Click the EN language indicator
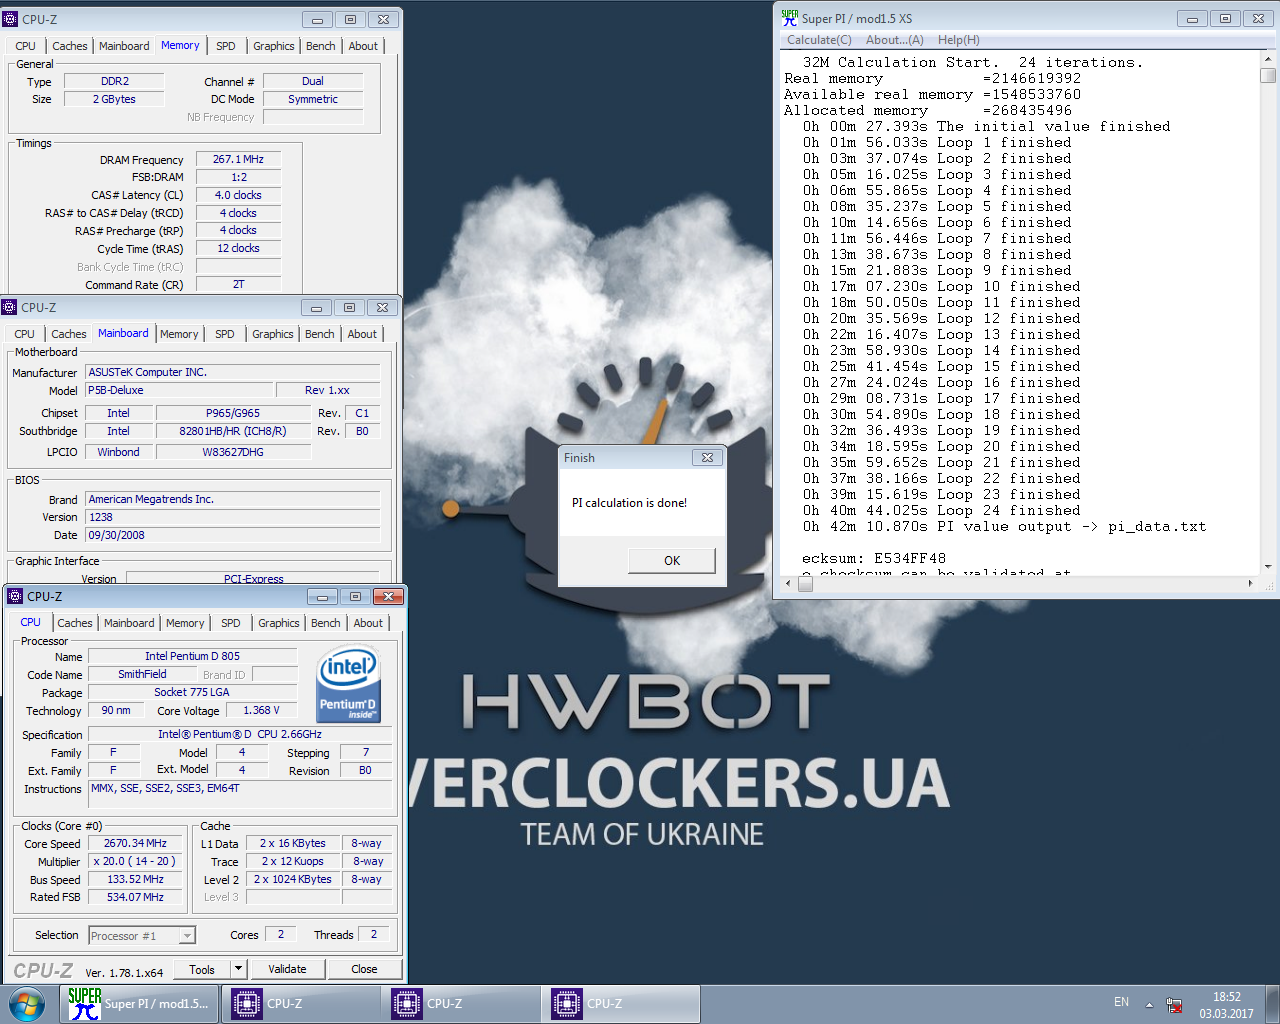The width and height of the screenshot is (1280, 1024). (x=1121, y=1002)
